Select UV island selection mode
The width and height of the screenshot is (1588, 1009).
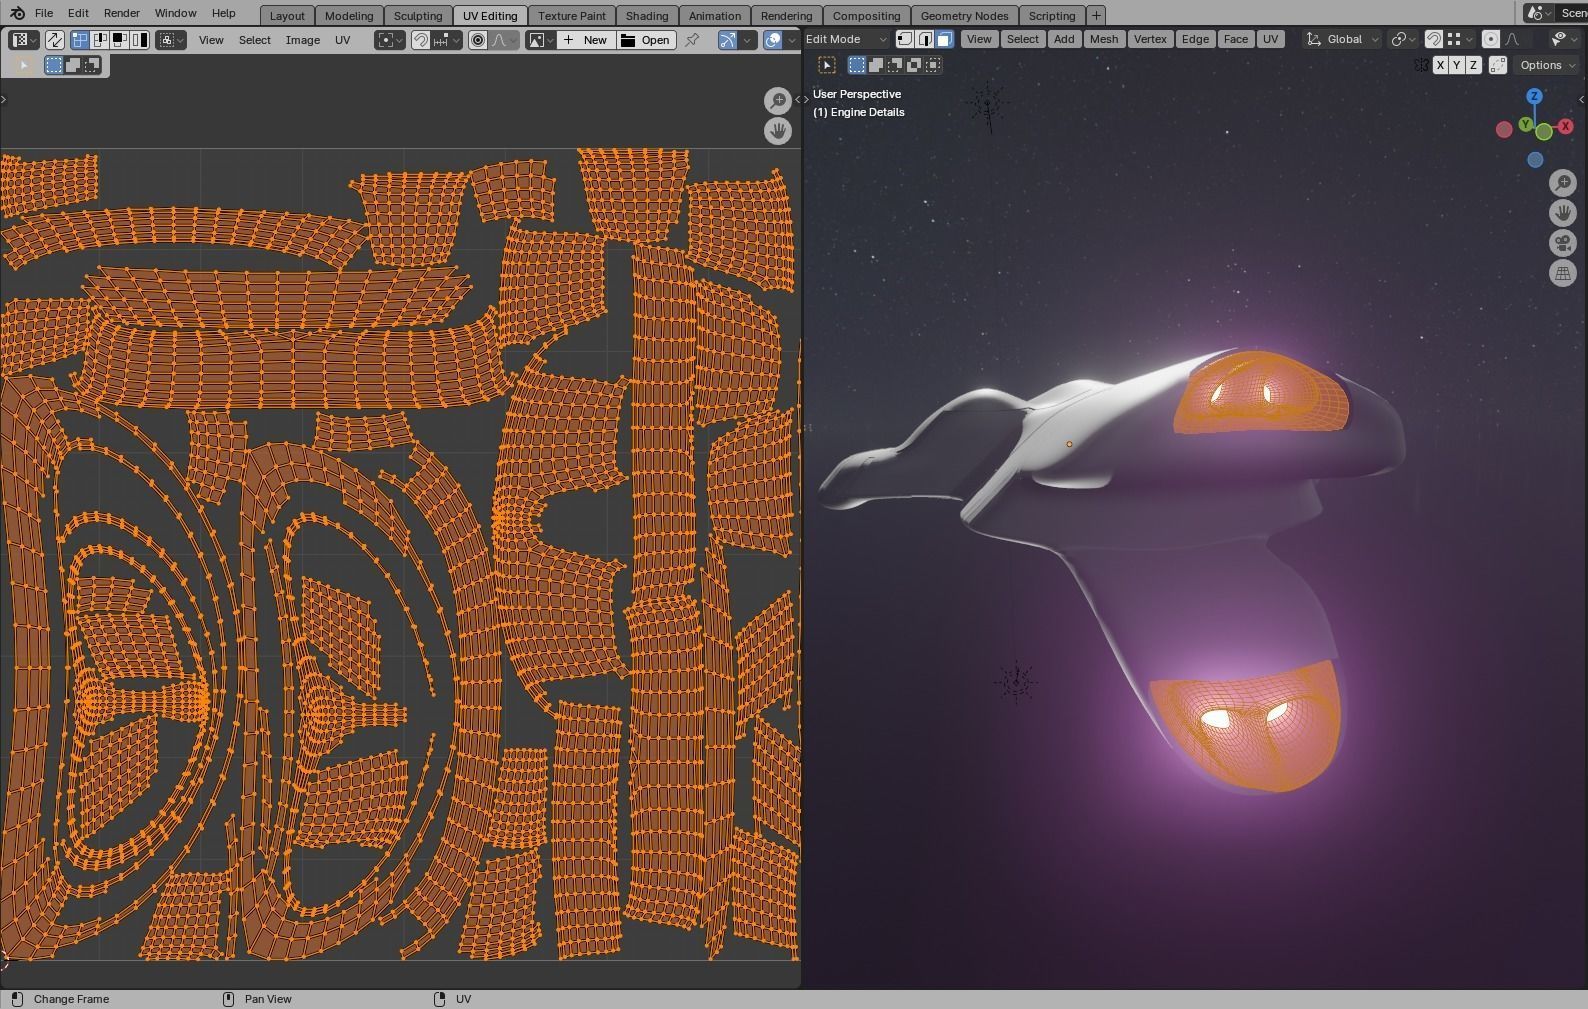(x=139, y=40)
